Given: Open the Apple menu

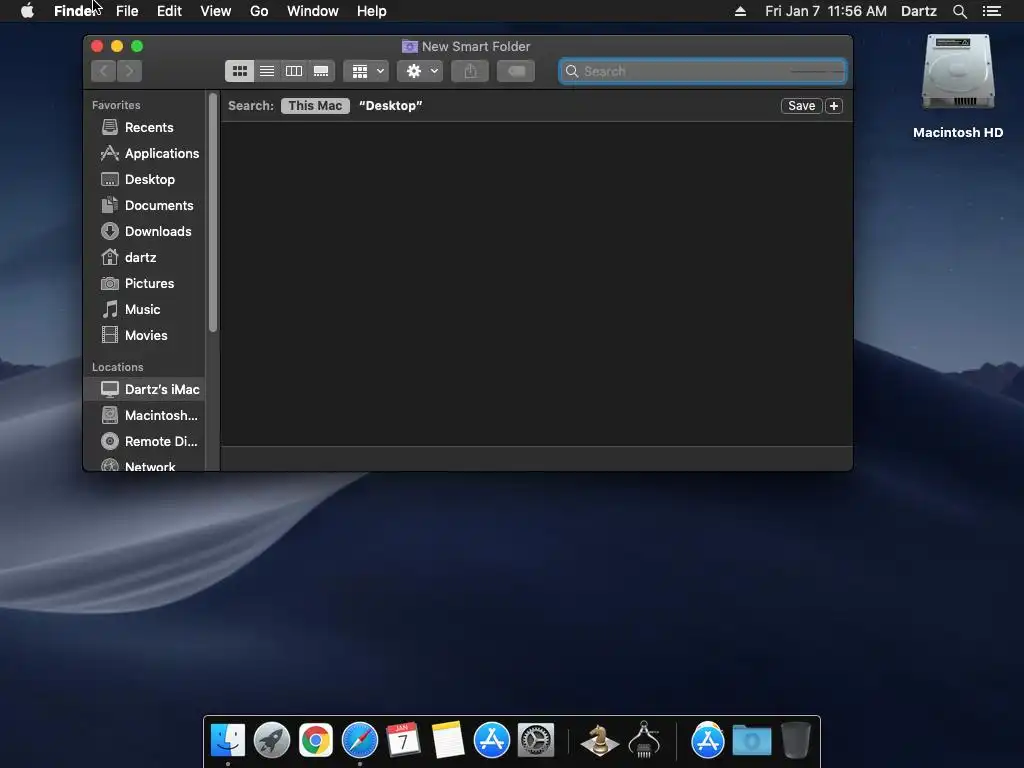Looking at the screenshot, I should [x=27, y=11].
